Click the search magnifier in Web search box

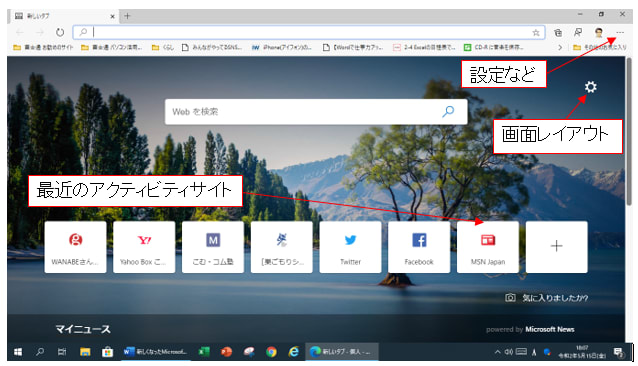tap(448, 111)
